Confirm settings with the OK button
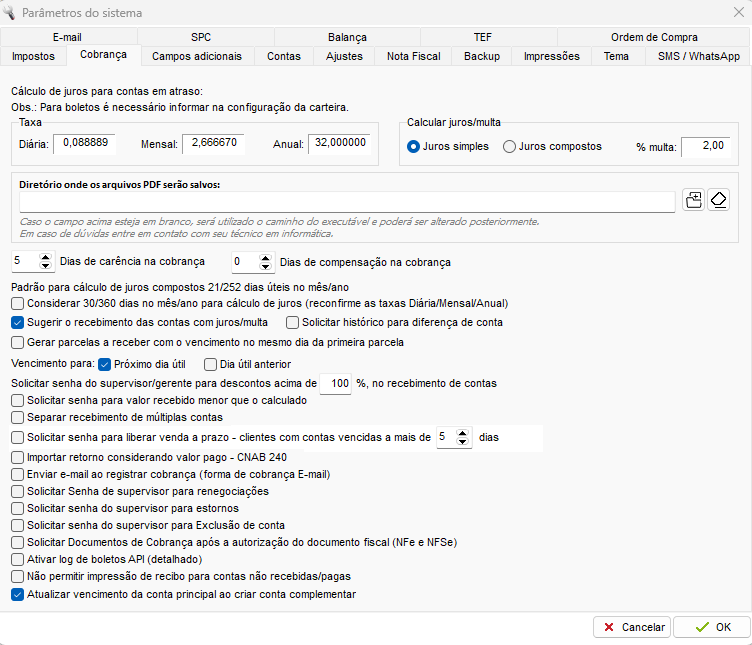This screenshot has width=752, height=645. 712,627
